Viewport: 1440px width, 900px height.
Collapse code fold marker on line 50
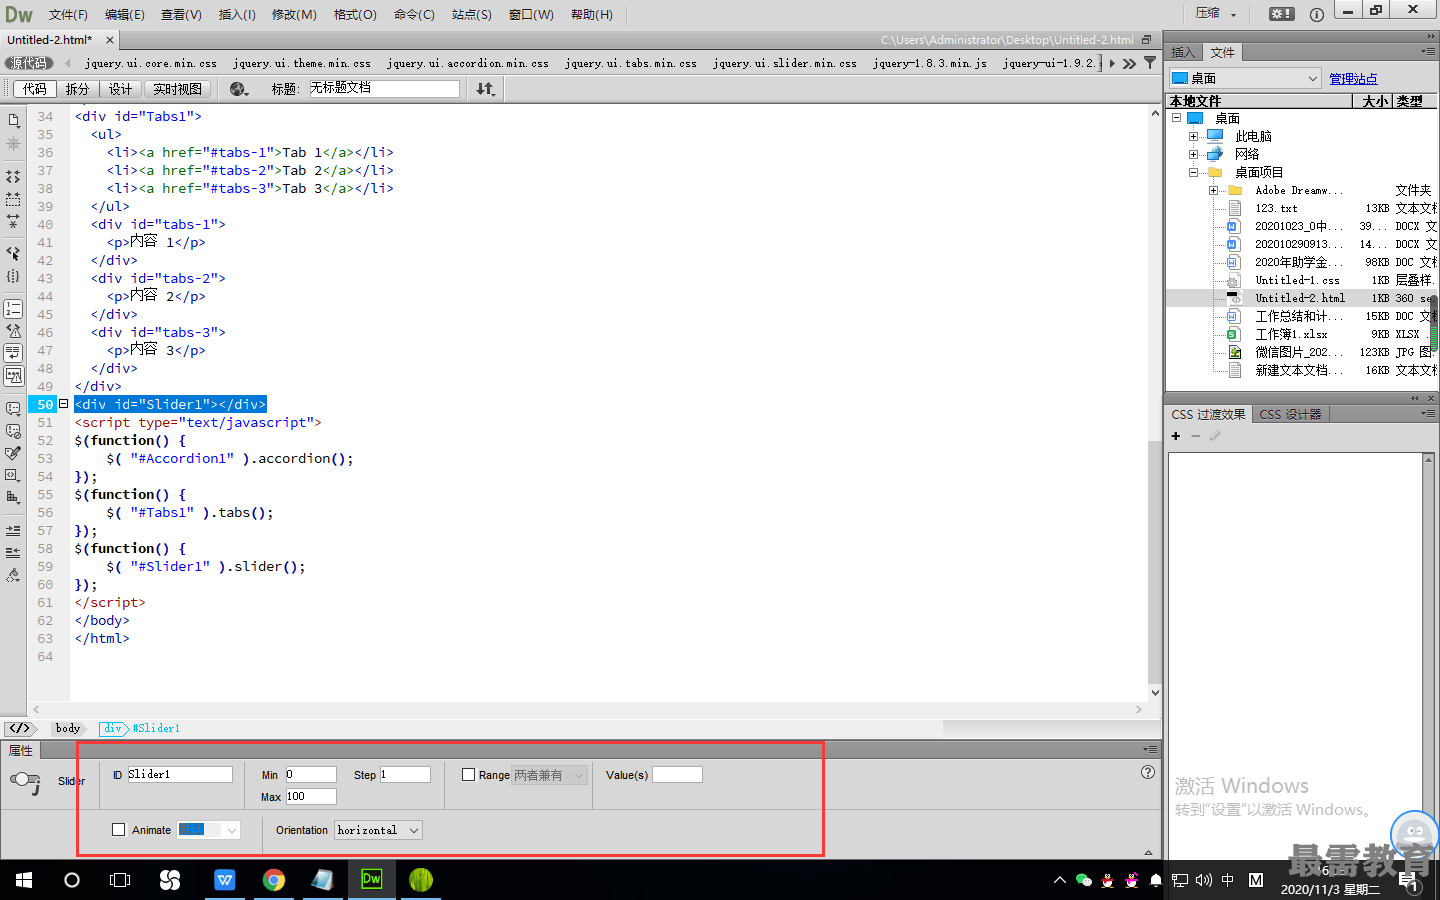(63, 404)
